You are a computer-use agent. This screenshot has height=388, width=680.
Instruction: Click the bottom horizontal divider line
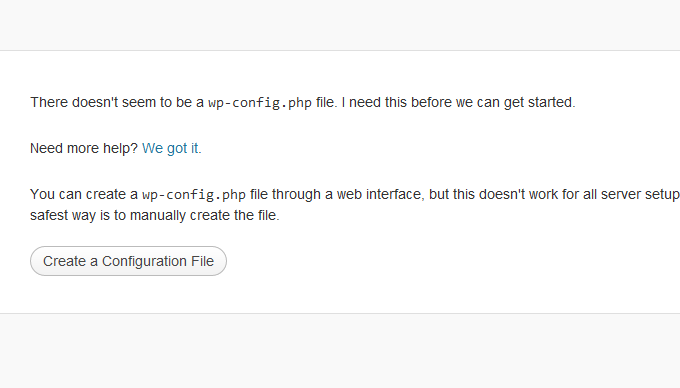pos(340,313)
